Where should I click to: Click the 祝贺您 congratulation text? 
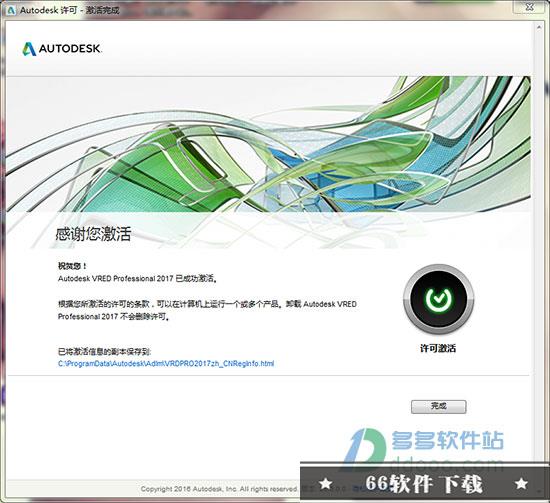[x=73, y=266]
